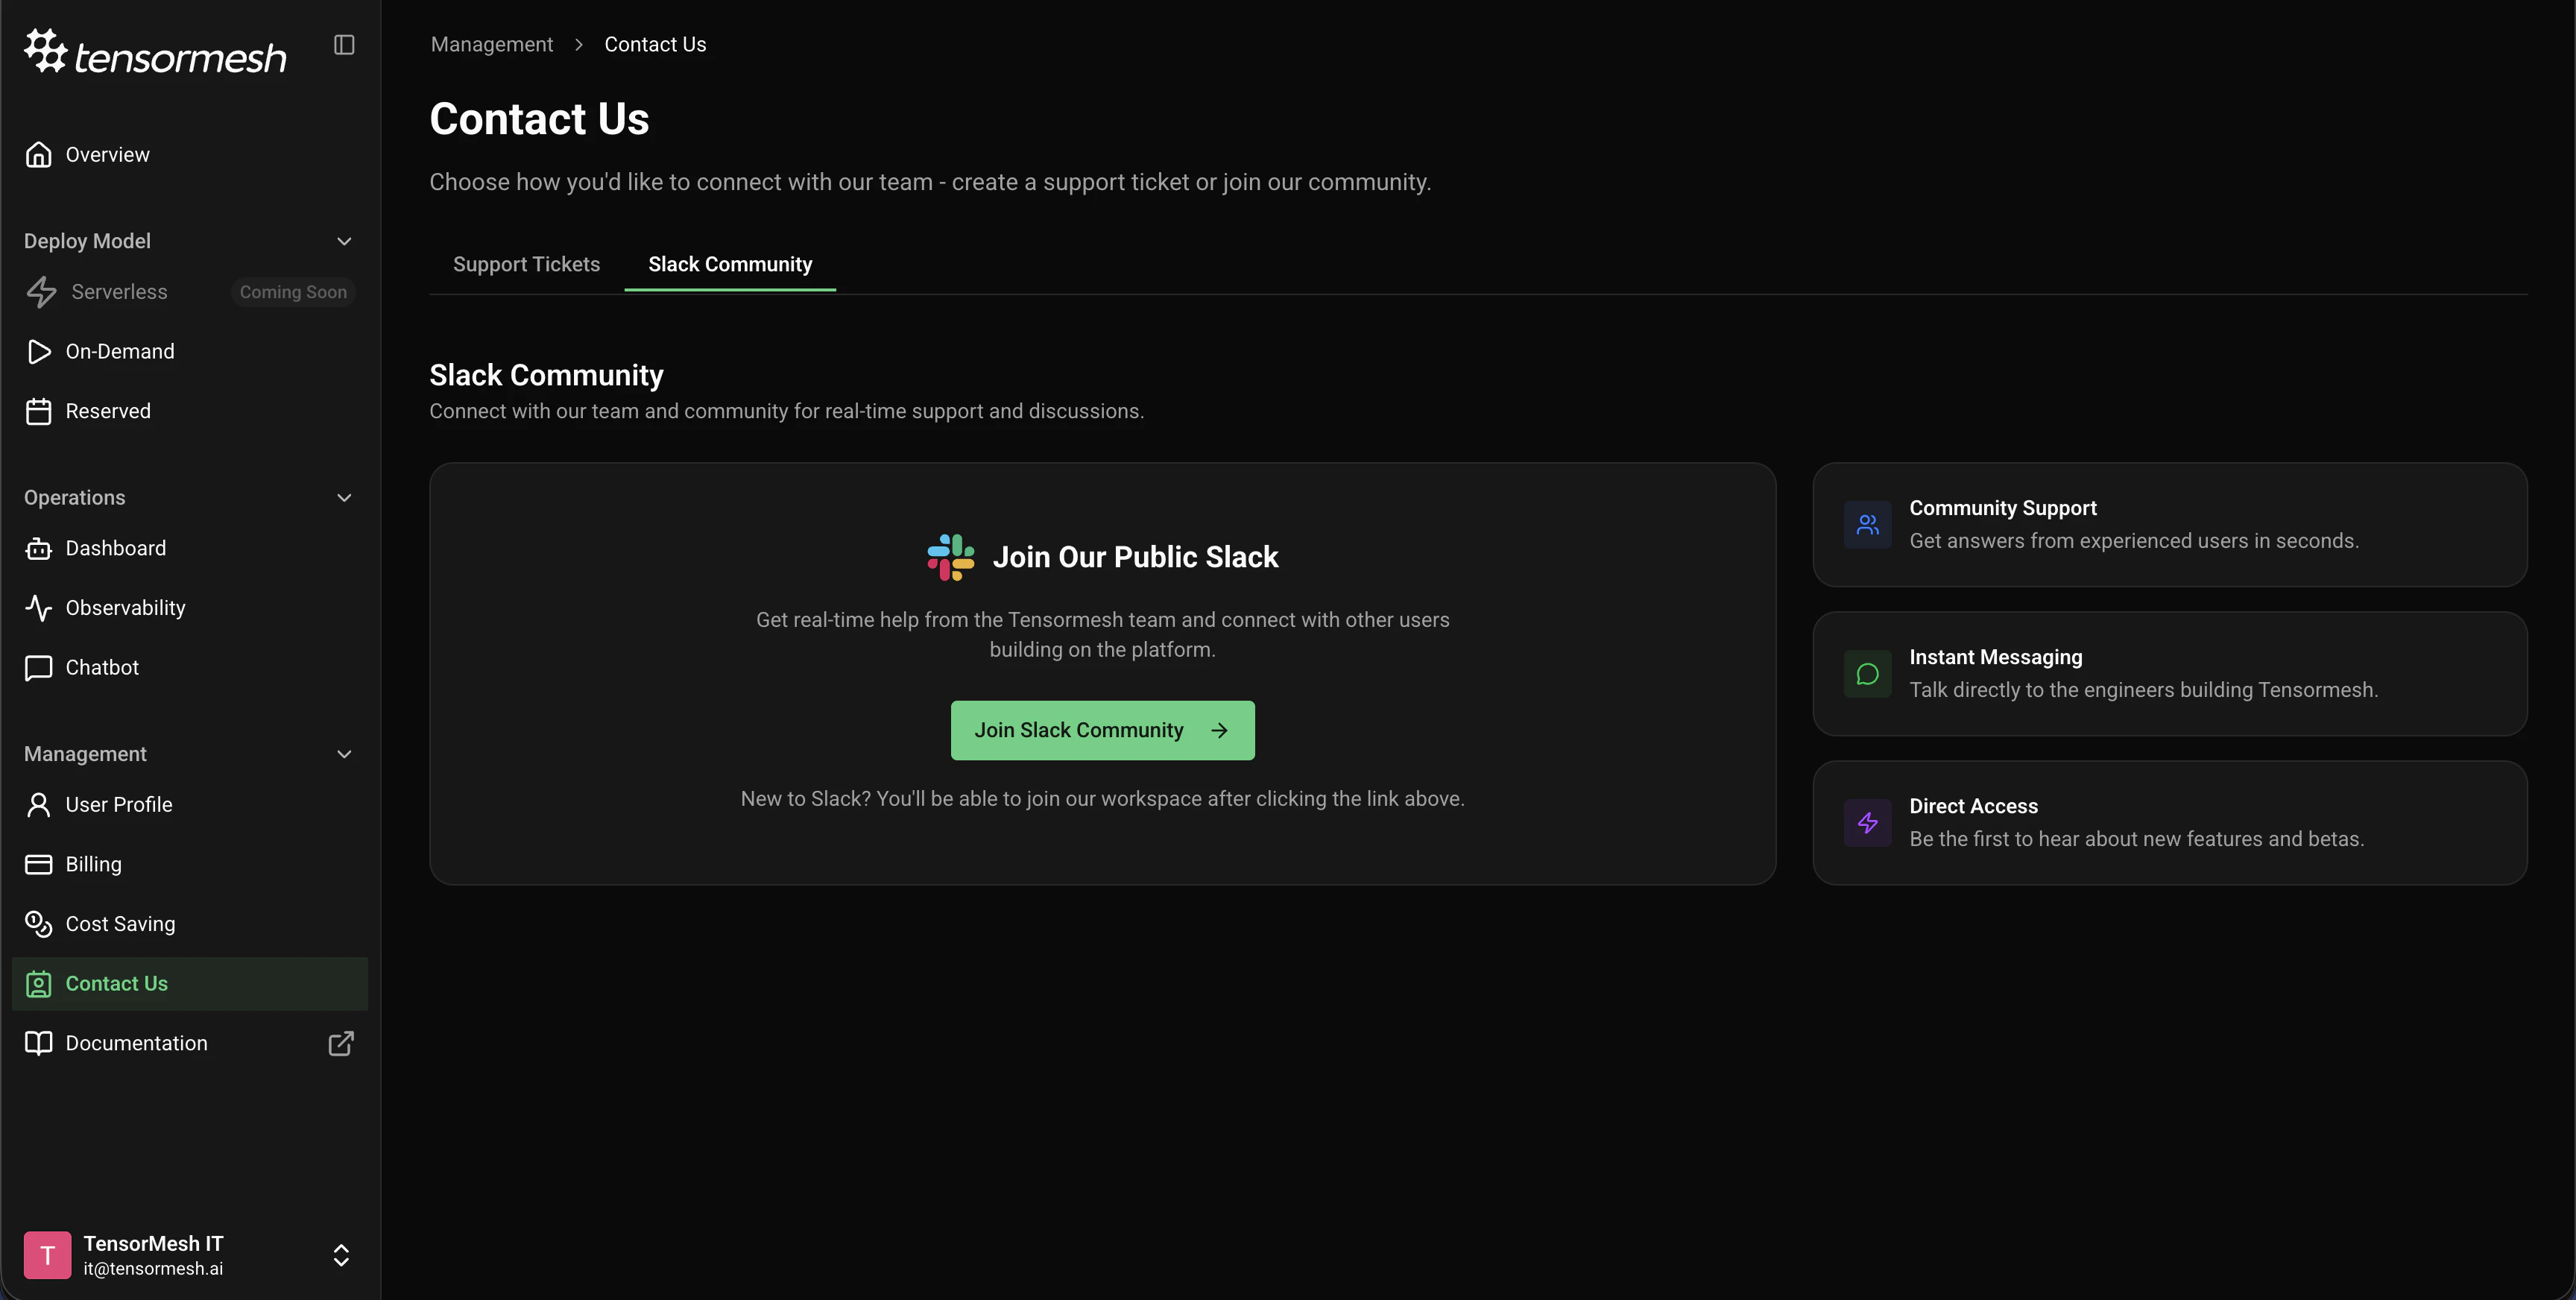2576x1300 pixels.
Task: Click the Community Support card
Action: pyautogui.click(x=2169, y=525)
